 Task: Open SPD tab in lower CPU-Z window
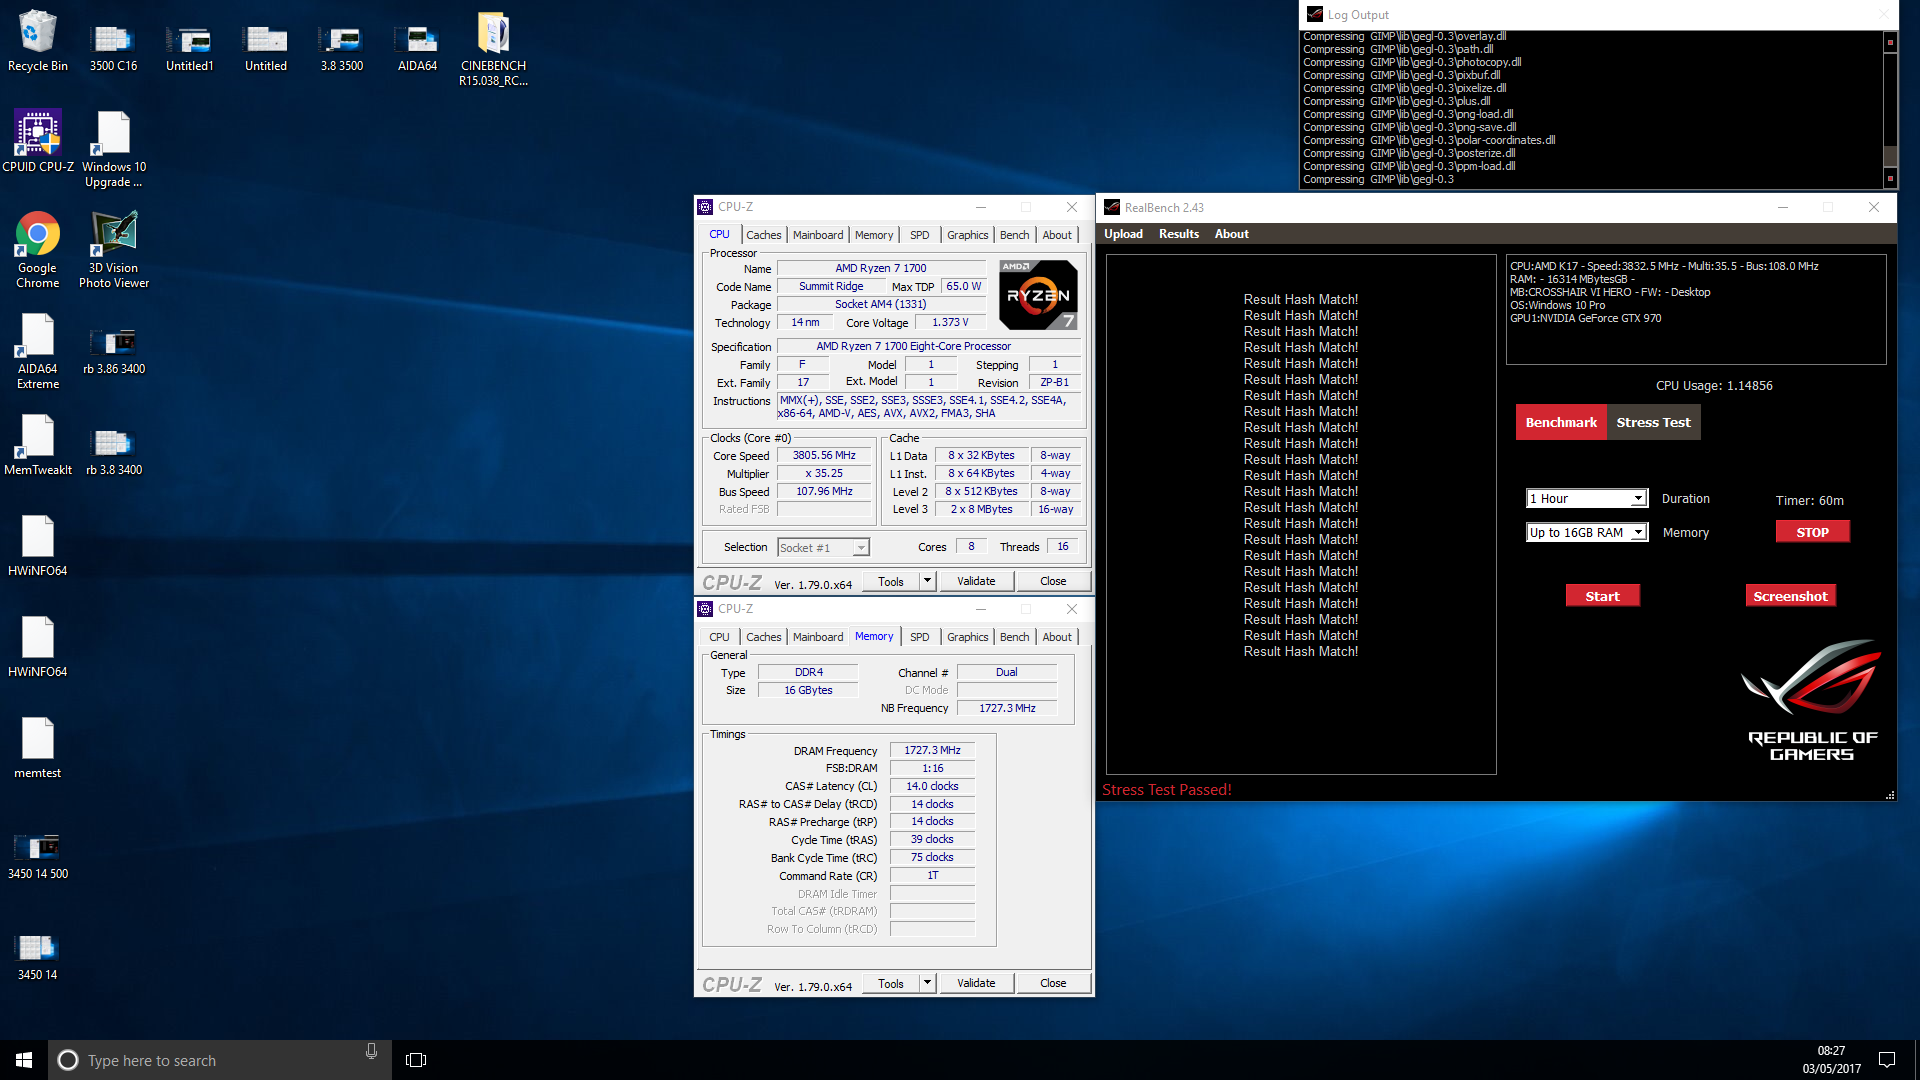[919, 637]
